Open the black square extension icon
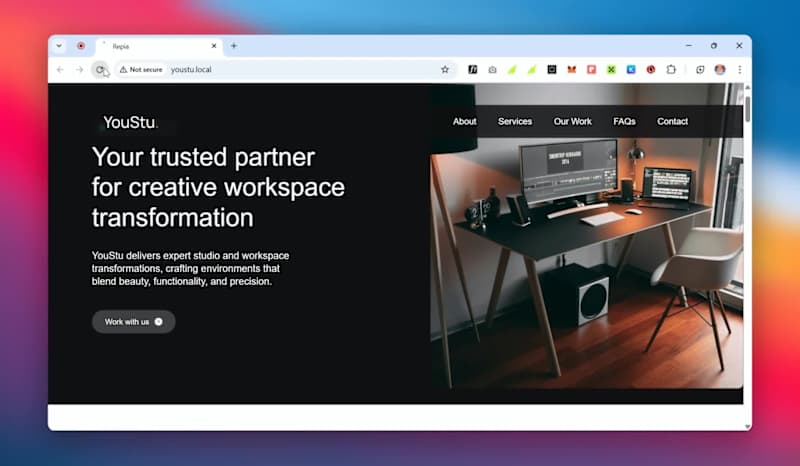 tap(552, 69)
